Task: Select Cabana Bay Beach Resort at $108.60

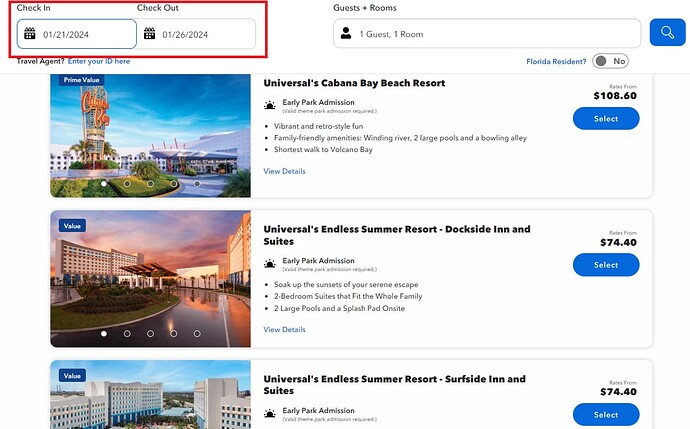Action: tap(606, 118)
